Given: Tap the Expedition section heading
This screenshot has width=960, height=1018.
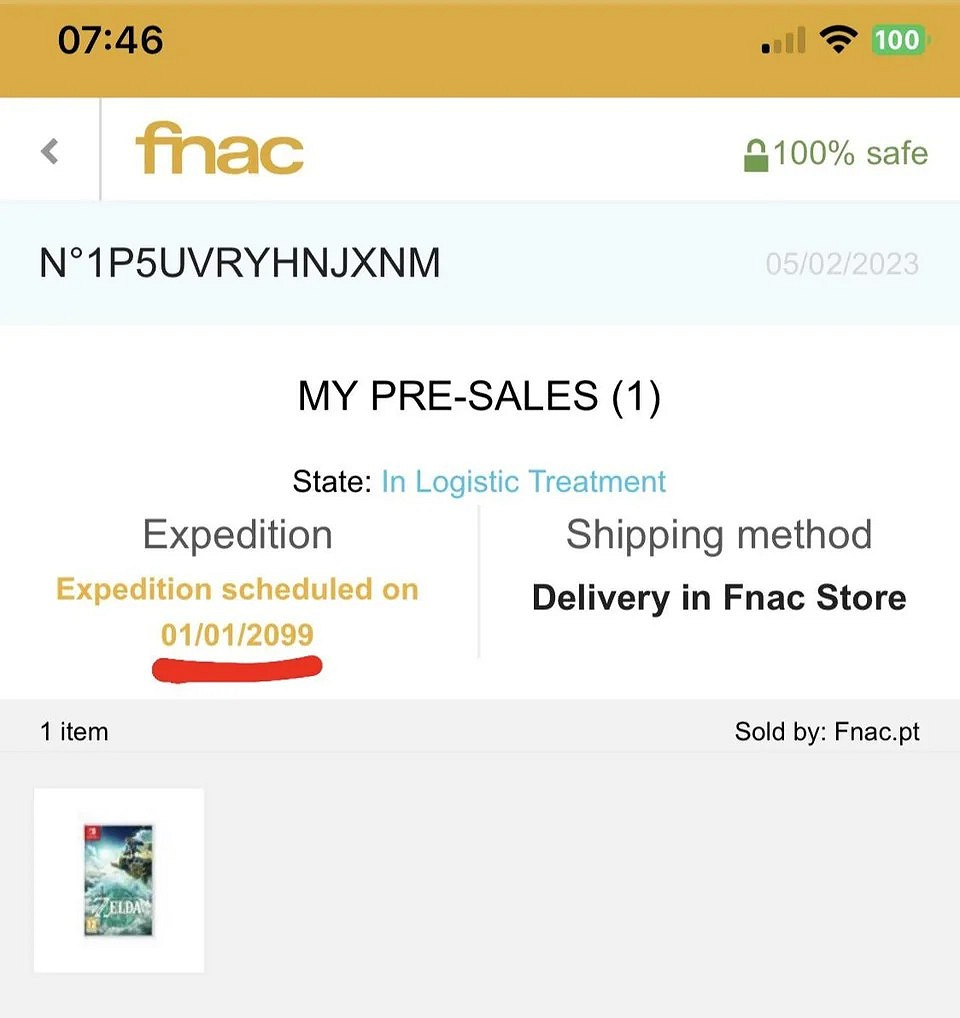Looking at the screenshot, I should point(237,535).
